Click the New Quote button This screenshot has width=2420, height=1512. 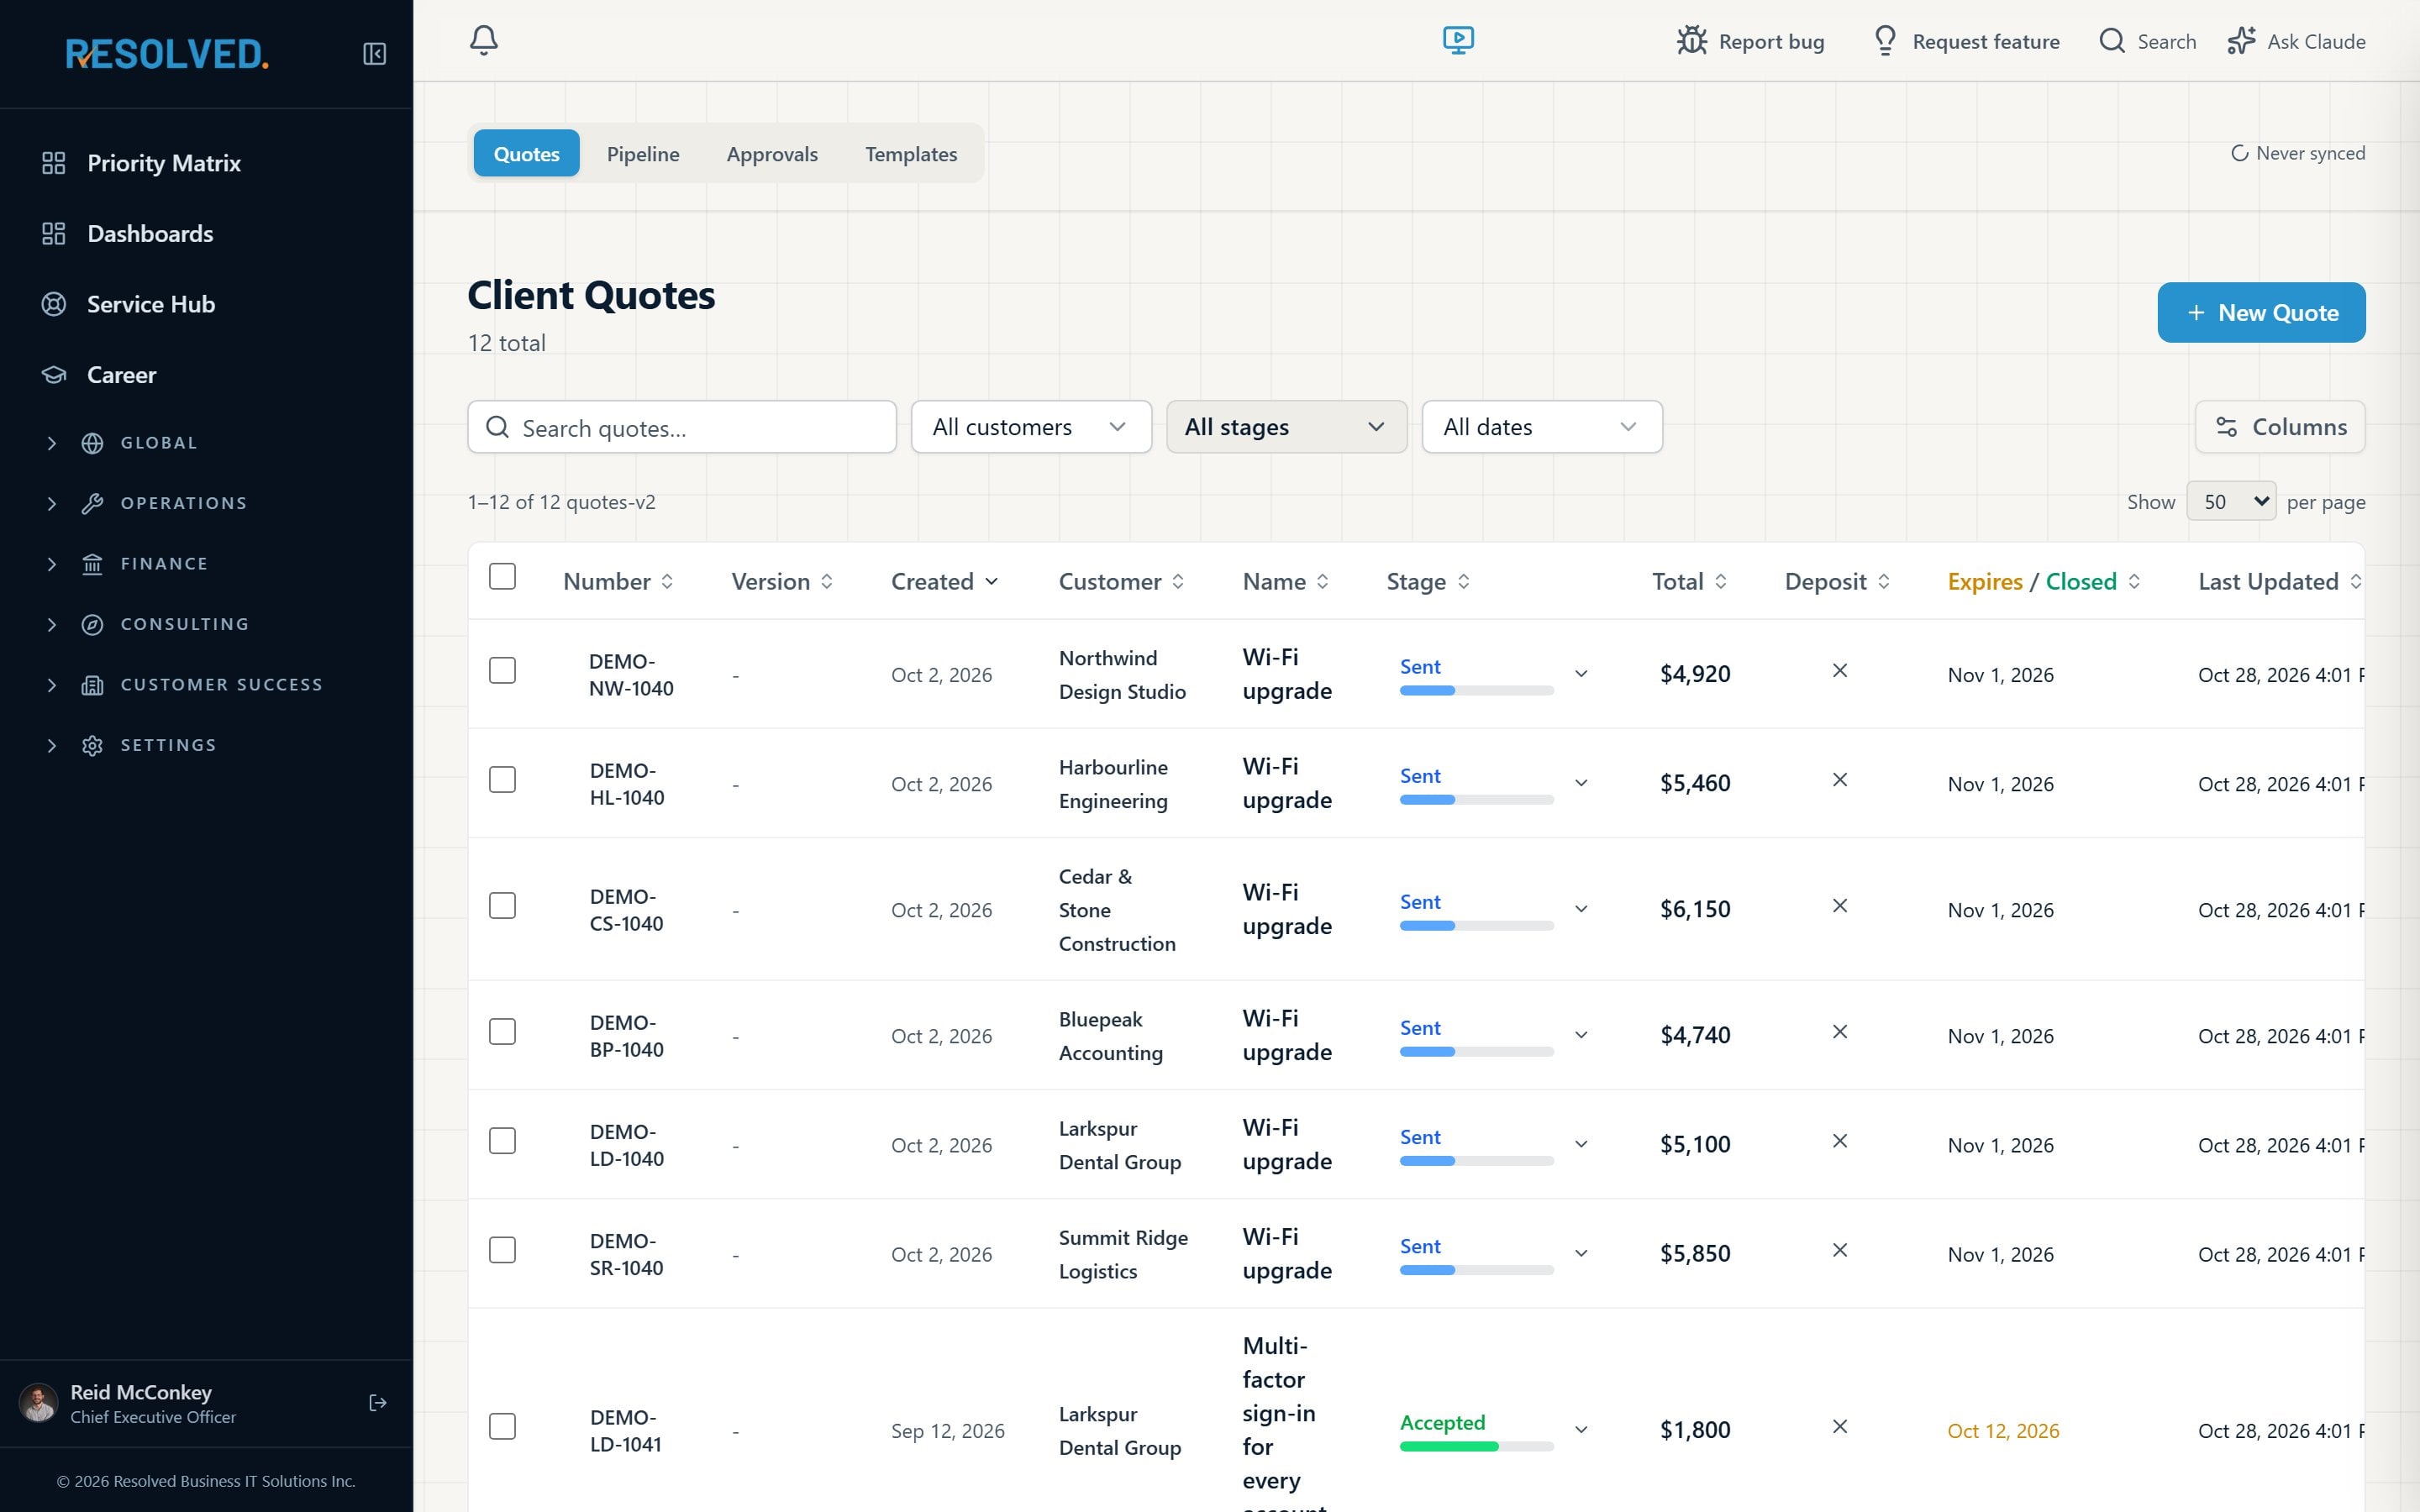[2261, 313]
